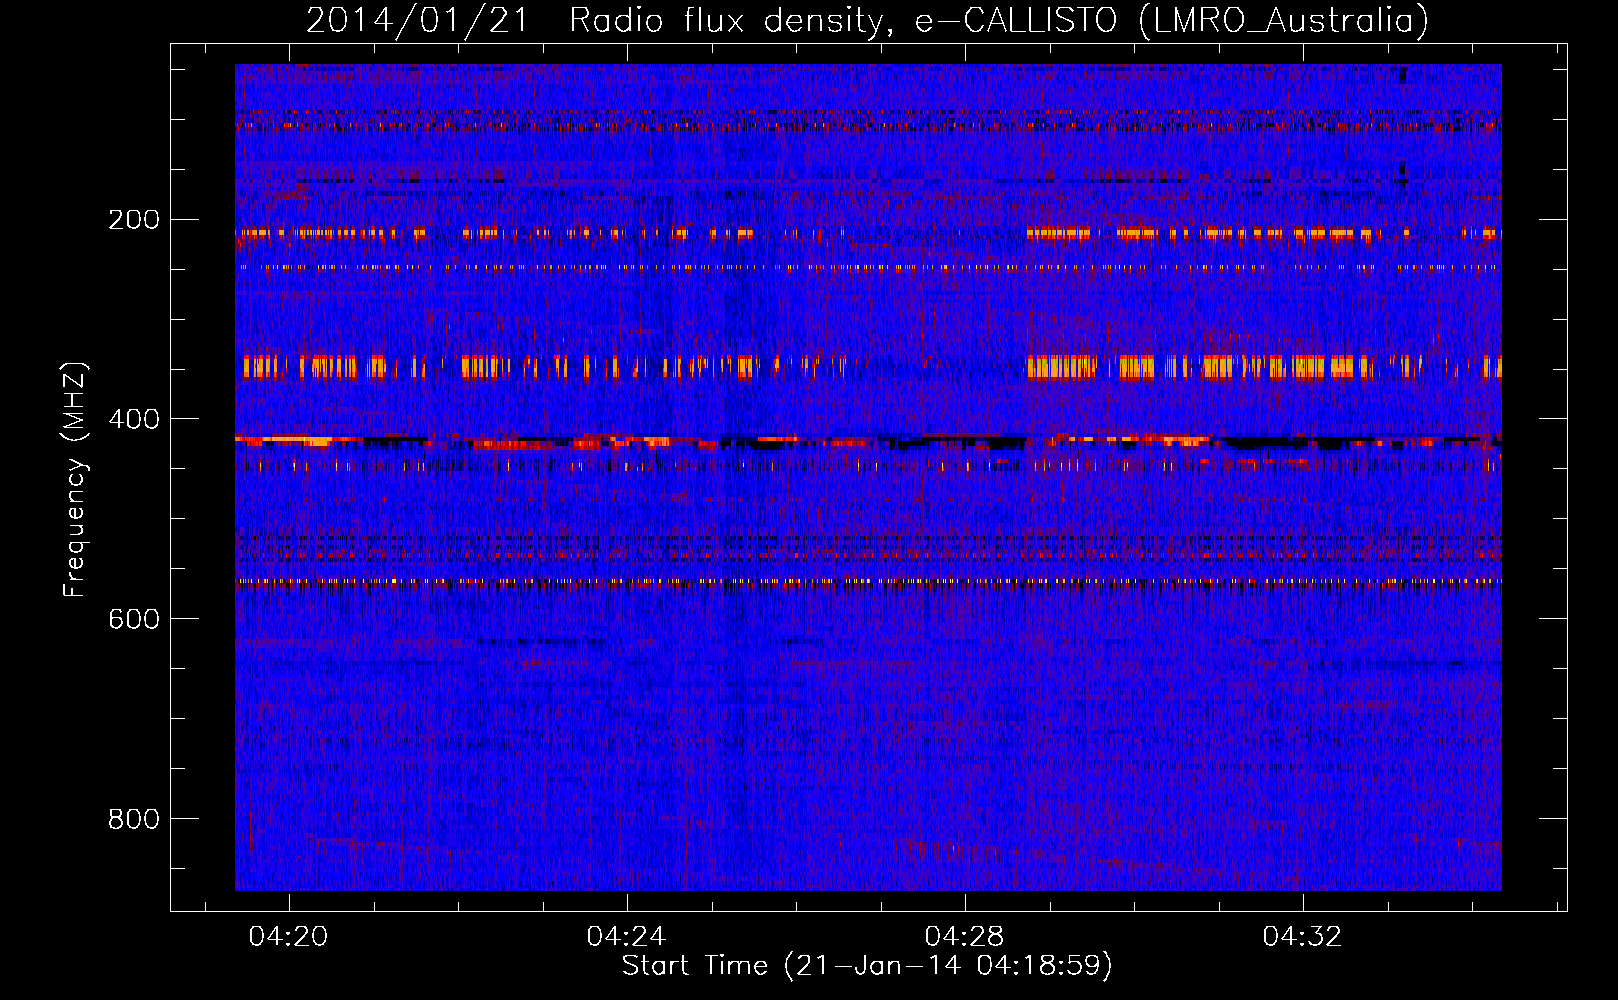Click the 04:24 time tick label
The image size is (1618, 1000).
[627, 936]
